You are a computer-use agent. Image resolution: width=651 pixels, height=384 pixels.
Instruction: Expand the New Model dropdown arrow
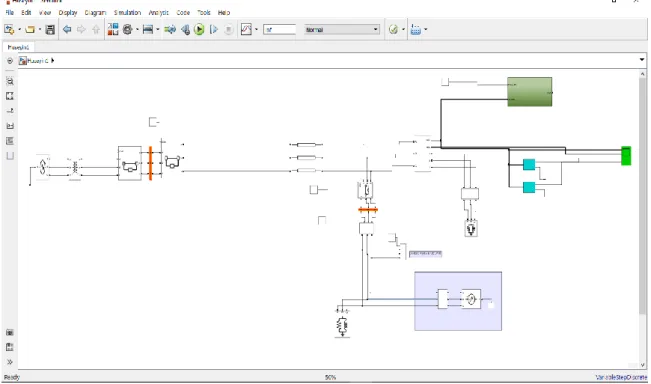(19, 29)
